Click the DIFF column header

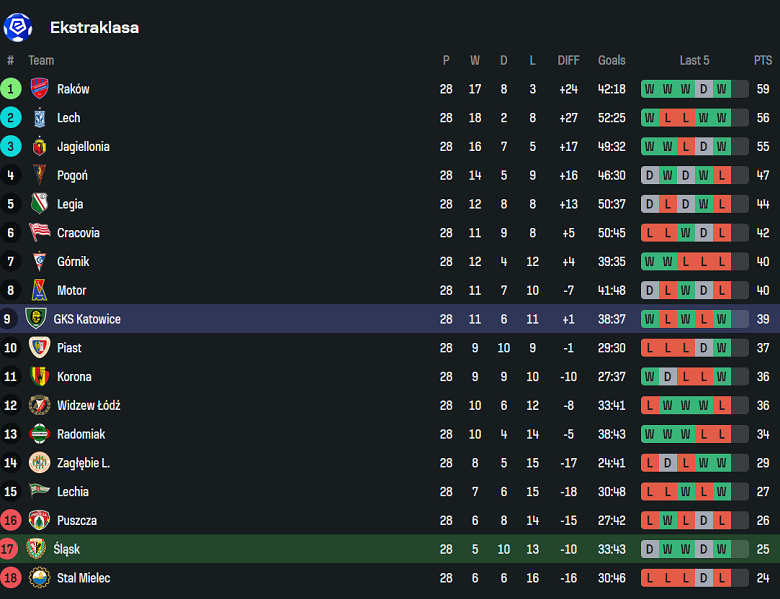pos(568,61)
